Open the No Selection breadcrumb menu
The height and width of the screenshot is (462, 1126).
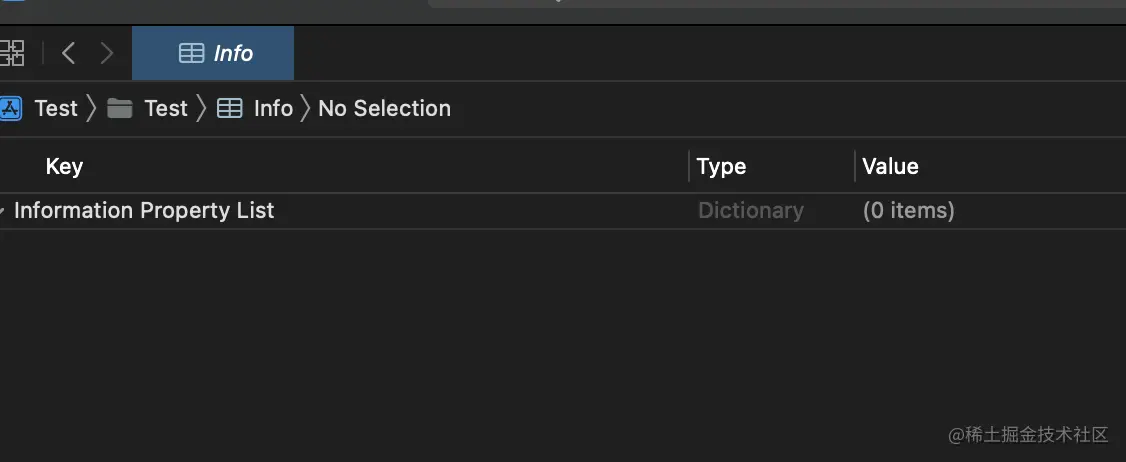click(384, 108)
